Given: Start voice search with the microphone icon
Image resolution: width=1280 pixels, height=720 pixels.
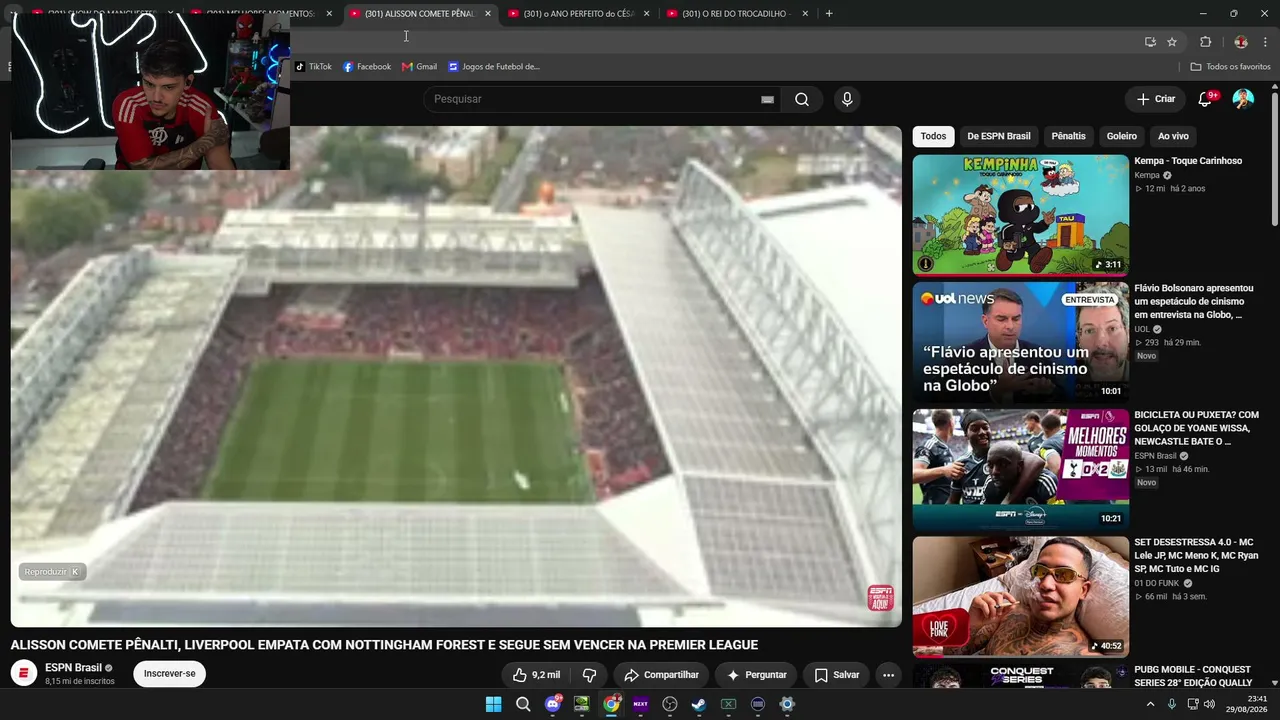Looking at the screenshot, I should [x=847, y=99].
